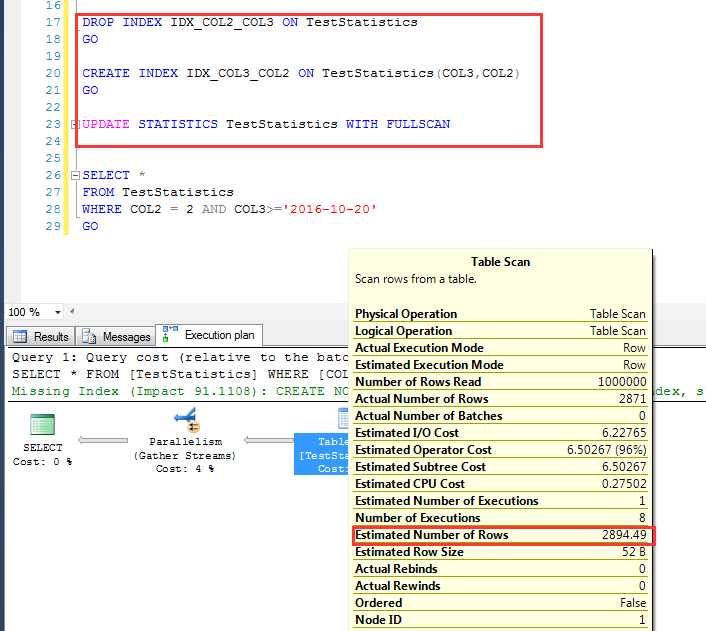Click the Results tab grid icon

[20, 336]
